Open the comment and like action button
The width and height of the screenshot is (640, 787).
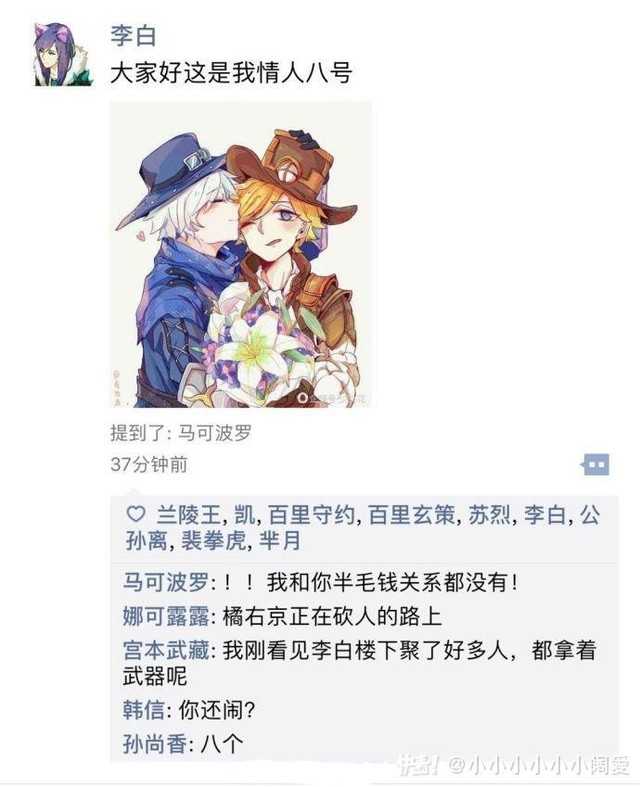pos(595,465)
